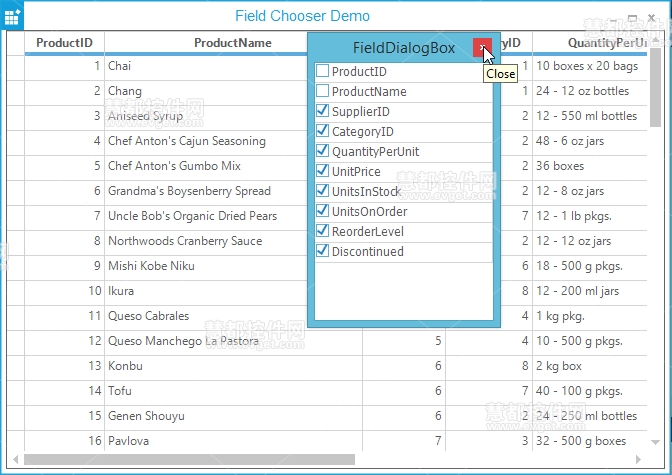This screenshot has width=672, height=475.
Task: Click the '40 - 100 g pkgs.' cell
Action: [590, 391]
